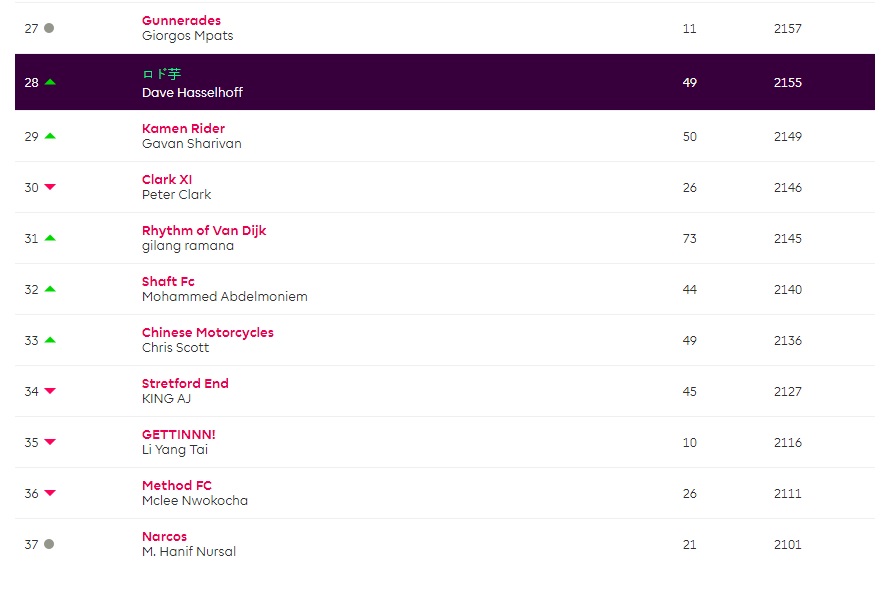Open the GETTINNN! team link
The width and height of the screenshot is (882, 598).
click(178, 434)
